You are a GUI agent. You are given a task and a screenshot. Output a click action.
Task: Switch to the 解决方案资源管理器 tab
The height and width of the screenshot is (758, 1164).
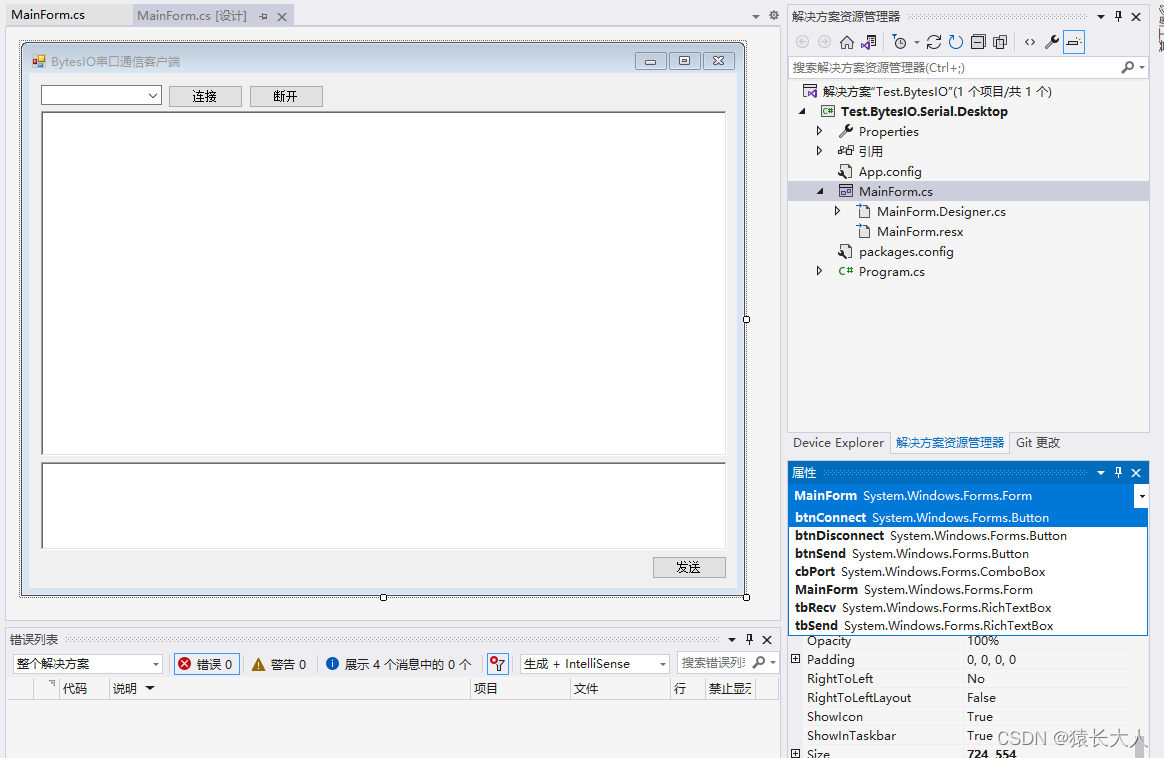[x=949, y=442]
